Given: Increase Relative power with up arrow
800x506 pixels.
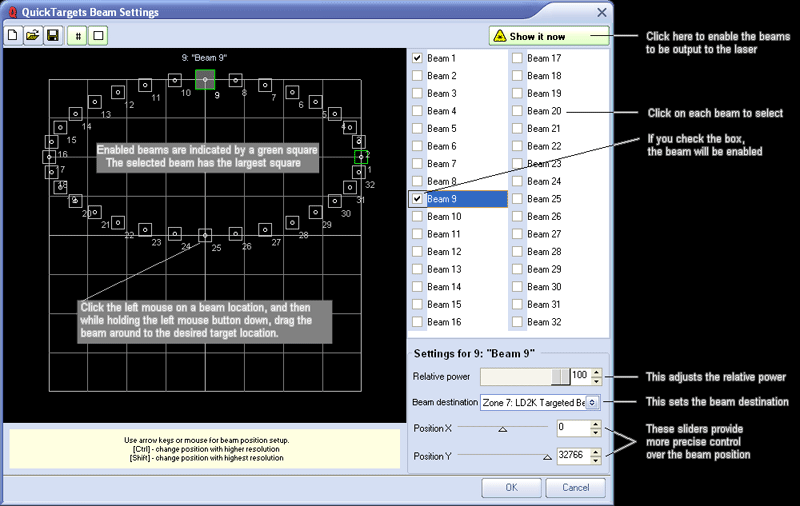Looking at the screenshot, I should pos(596,371).
